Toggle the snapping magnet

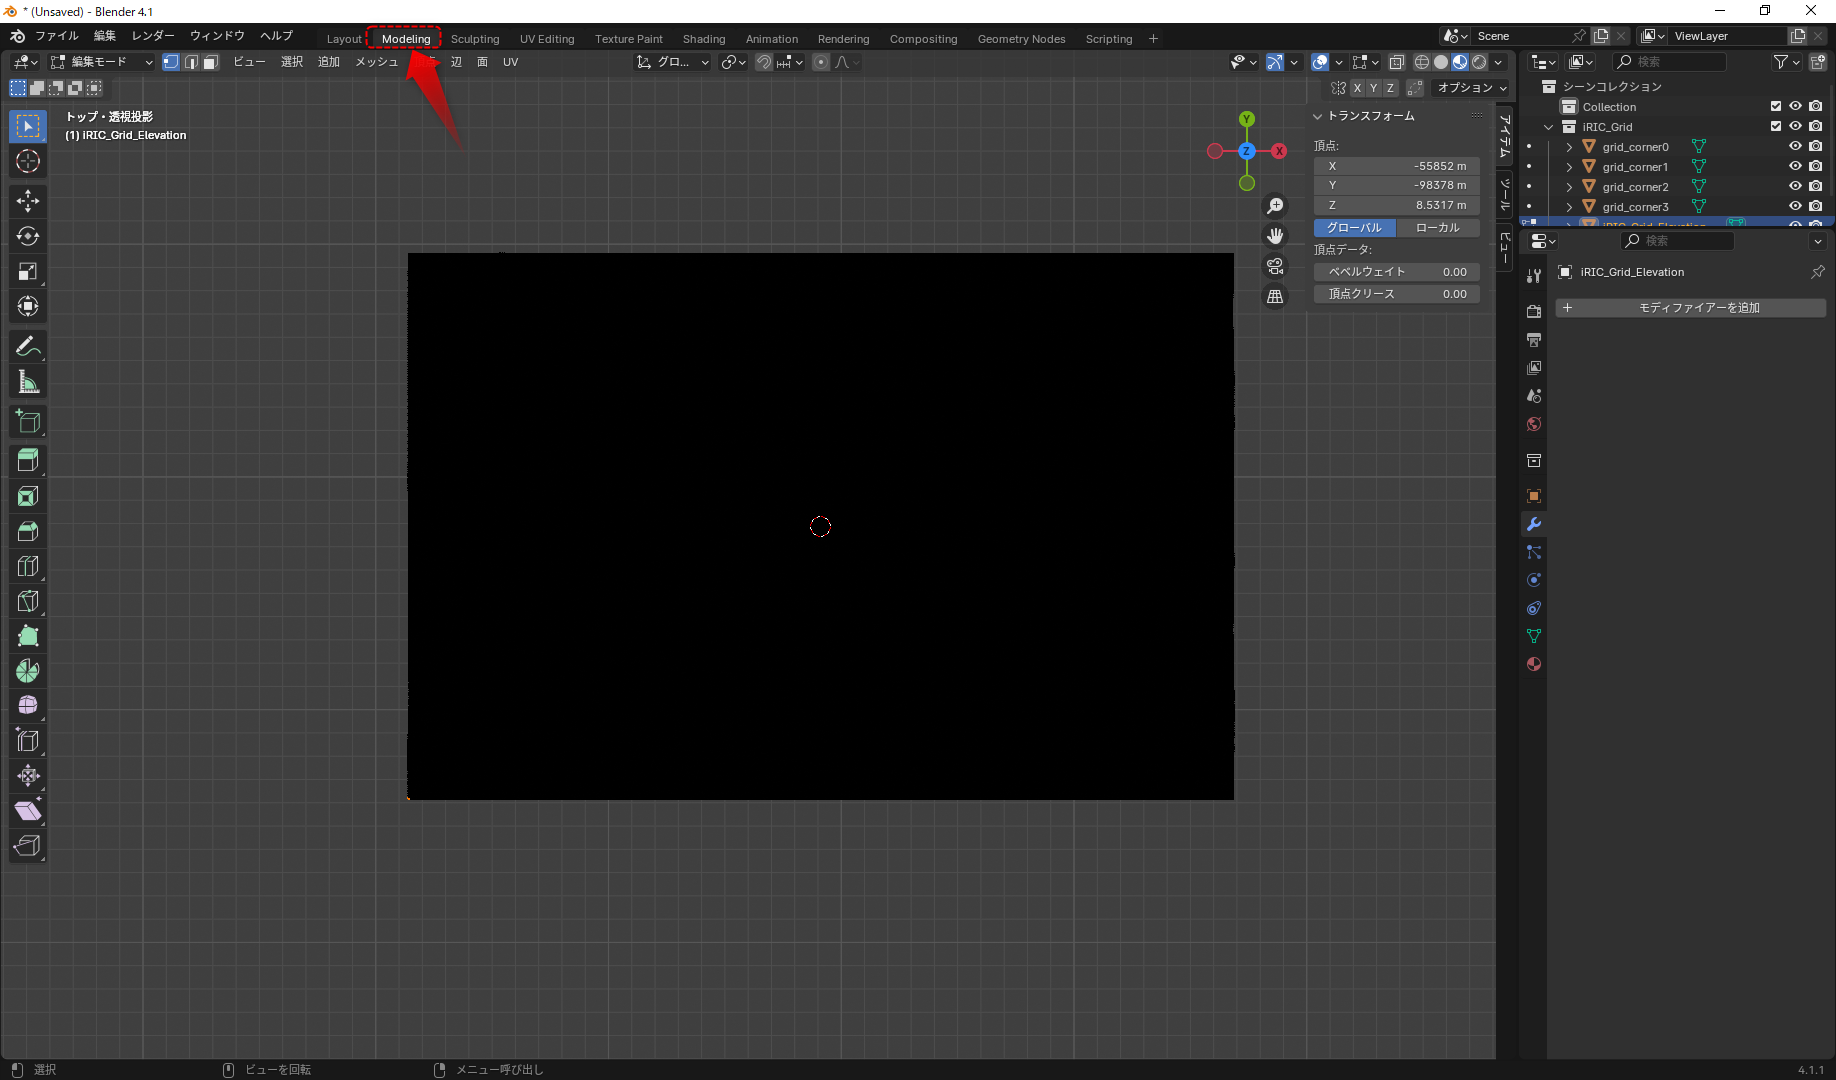click(x=764, y=62)
